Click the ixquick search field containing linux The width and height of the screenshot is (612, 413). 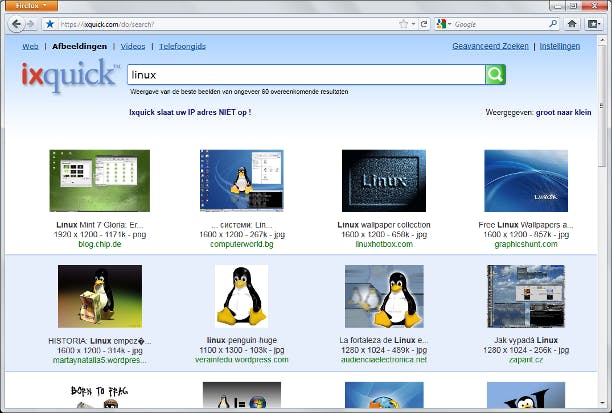point(306,75)
